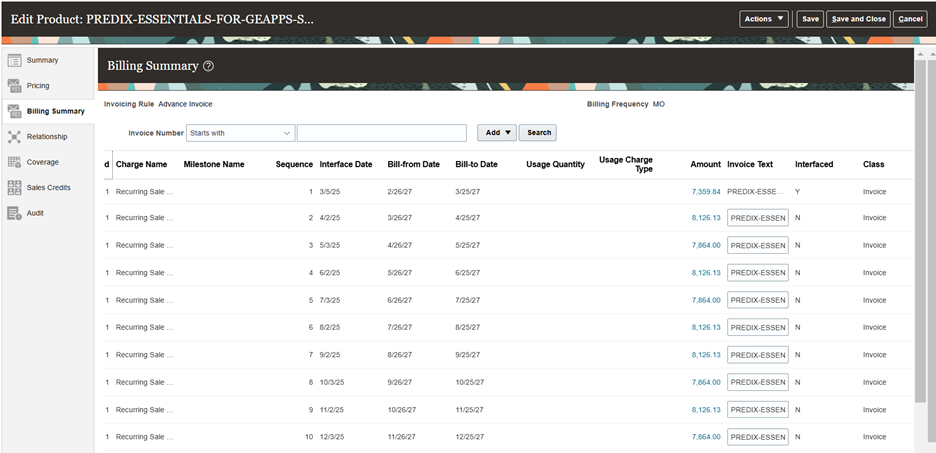Click the Search button
This screenshot has height=453, width=936.
[x=538, y=133]
